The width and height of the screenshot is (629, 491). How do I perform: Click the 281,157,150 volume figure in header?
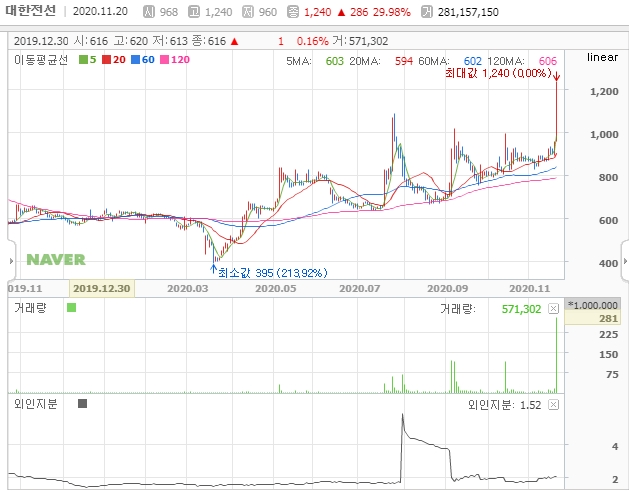tap(468, 12)
